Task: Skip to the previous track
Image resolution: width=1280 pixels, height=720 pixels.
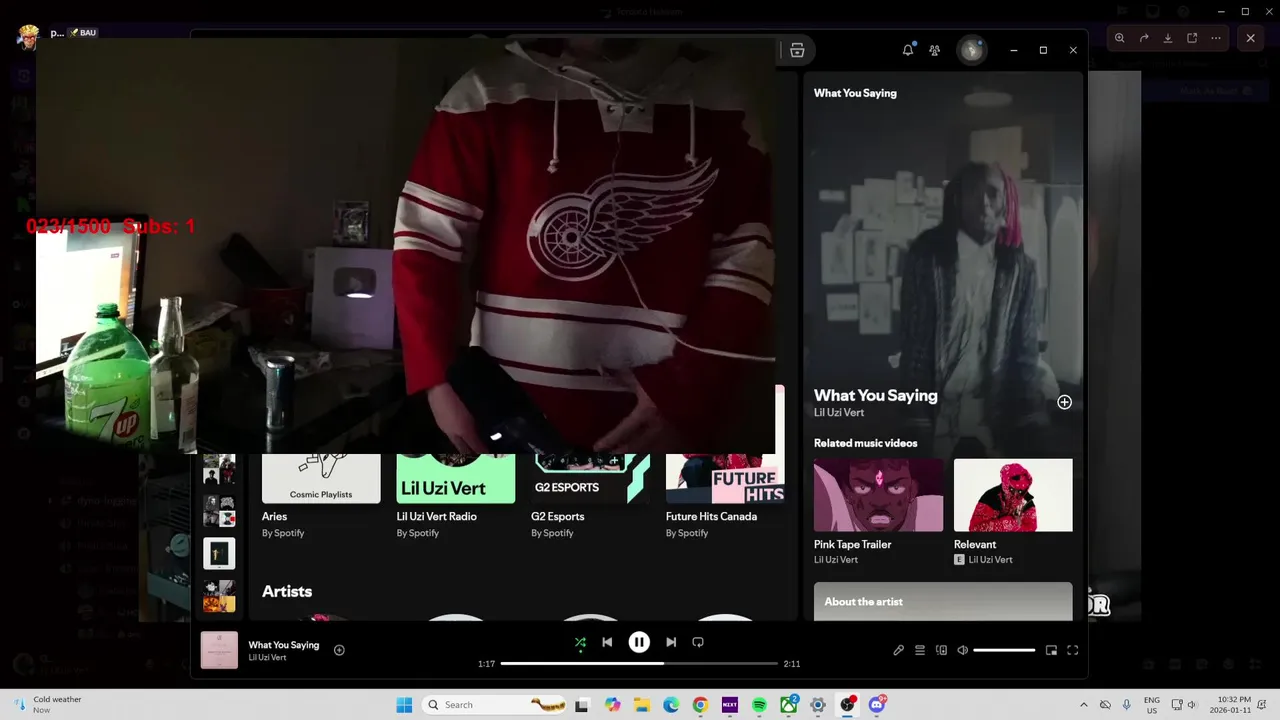Action: click(x=607, y=642)
